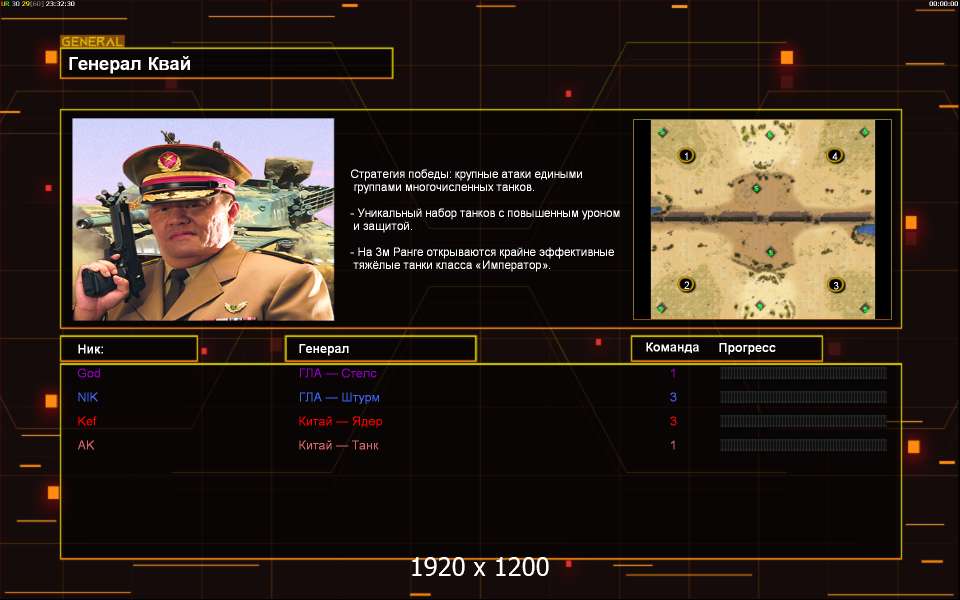Viewport: 960px width, 600px height.
Task: Click green supply icon below position 2
Action: tap(662, 308)
